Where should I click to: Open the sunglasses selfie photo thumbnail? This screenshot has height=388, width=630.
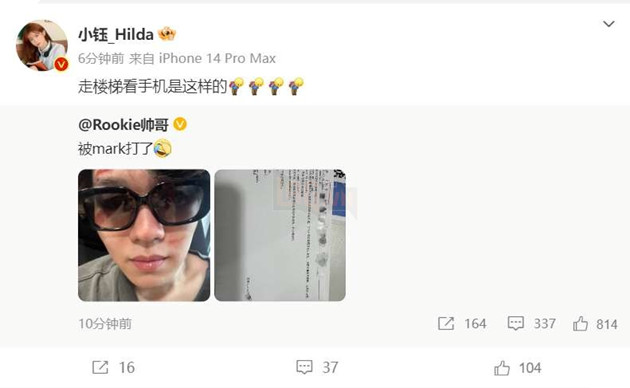144,235
